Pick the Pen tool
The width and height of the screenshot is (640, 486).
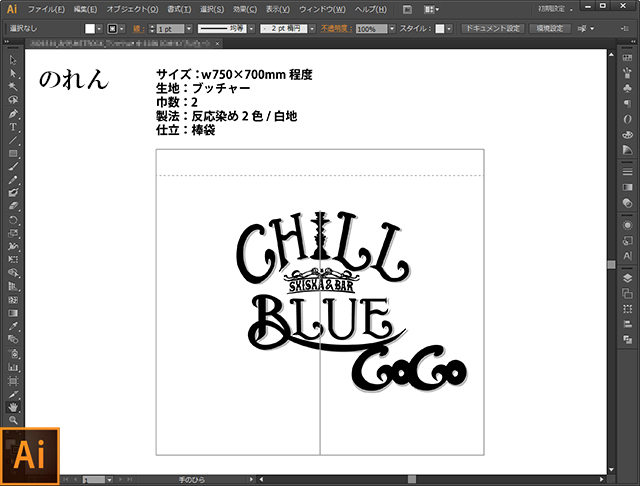(14, 113)
